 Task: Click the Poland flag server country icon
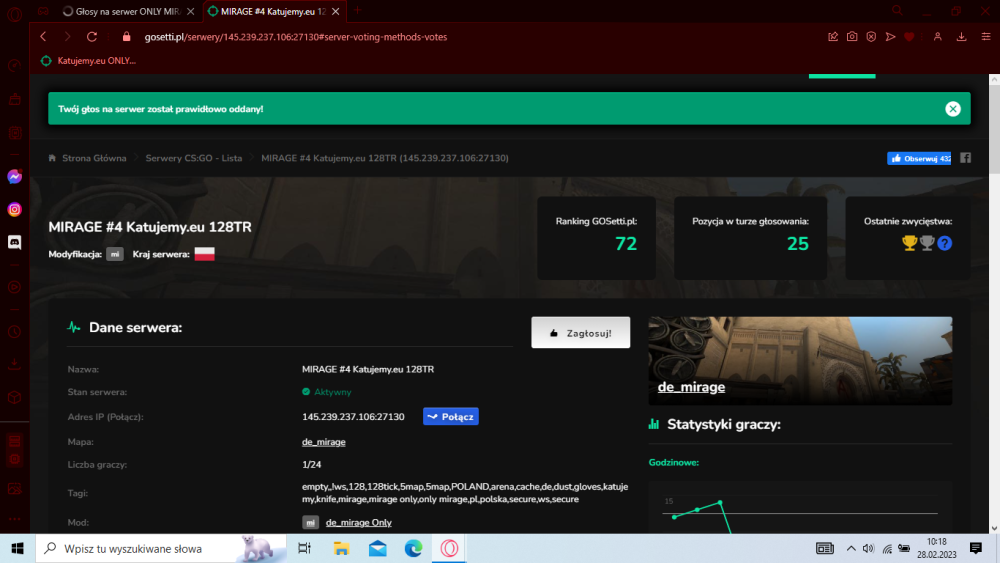[x=205, y=254]
